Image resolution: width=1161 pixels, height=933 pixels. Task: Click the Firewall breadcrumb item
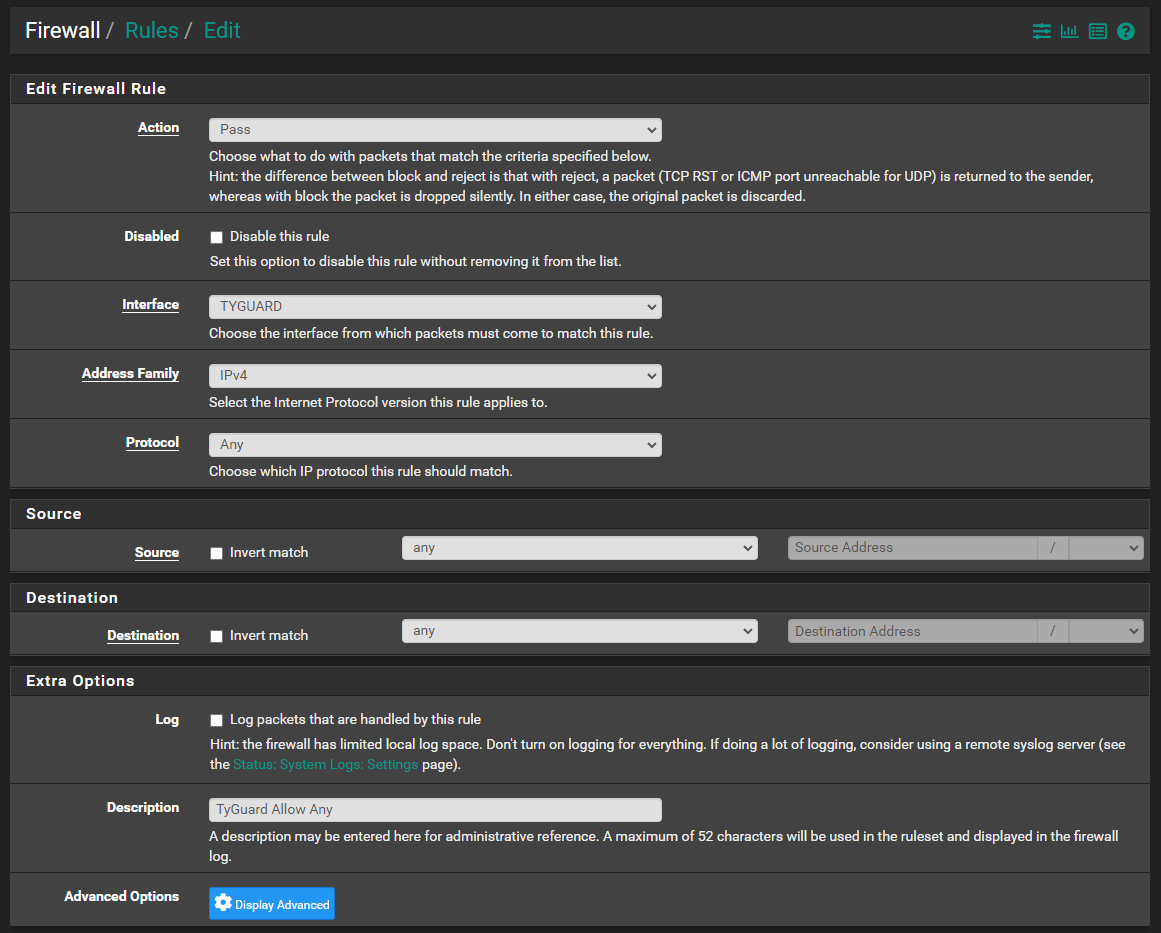[62, 30]
